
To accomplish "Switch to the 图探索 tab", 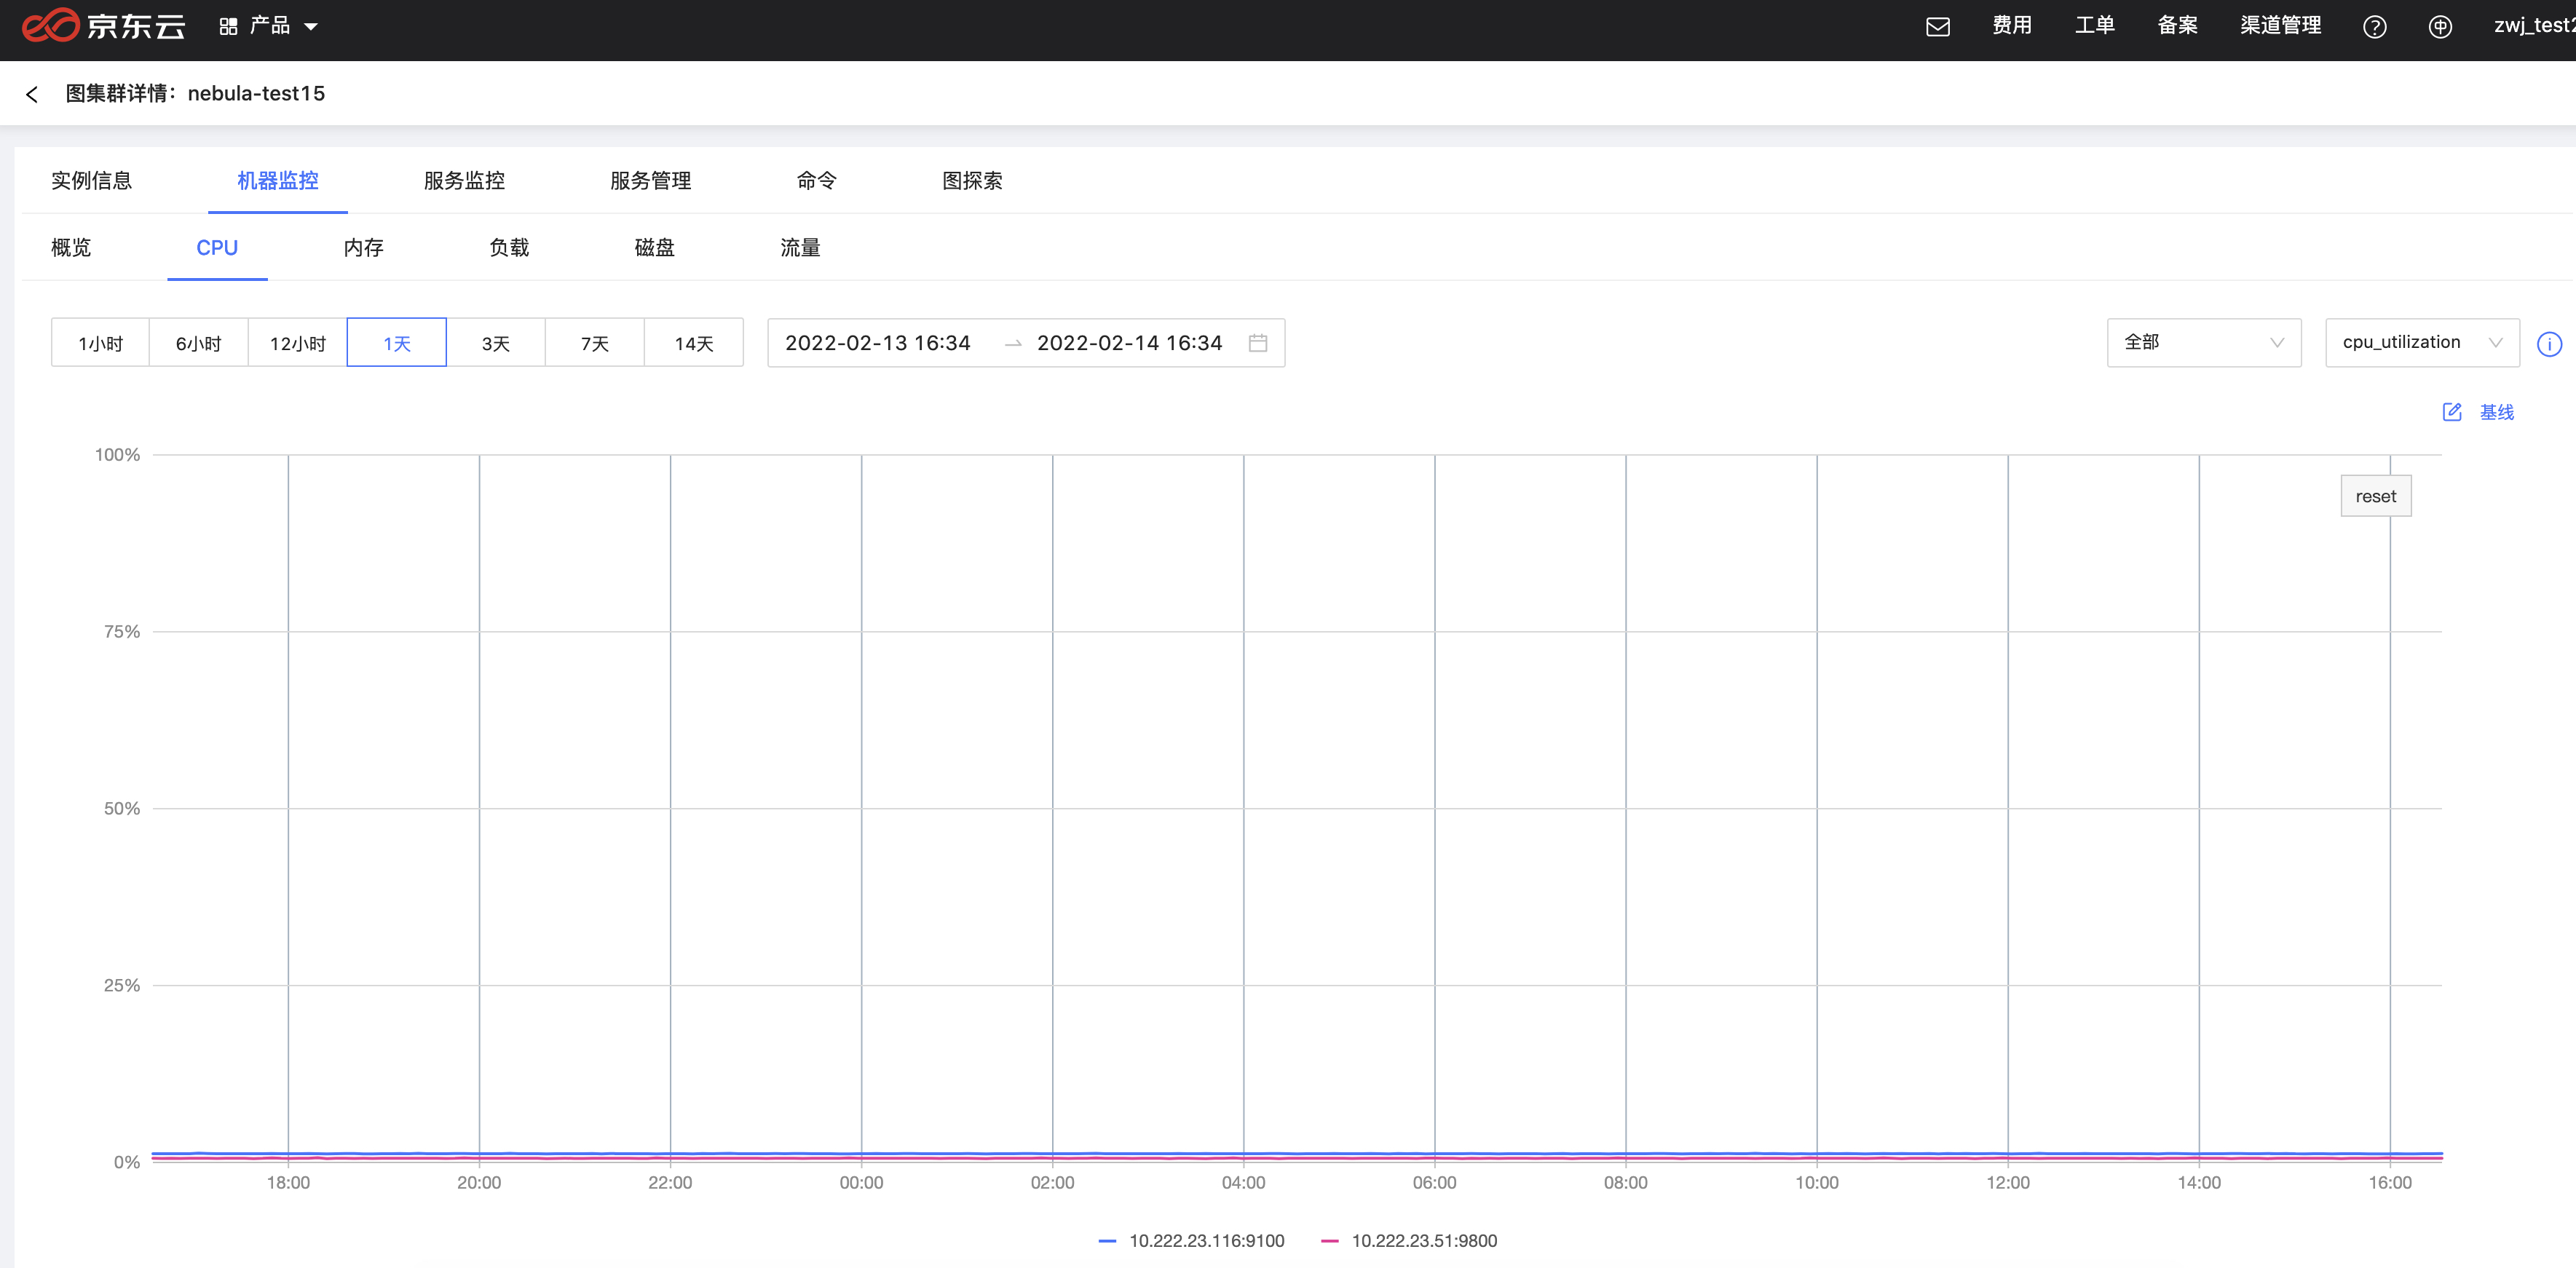I will (x=972, y=181).
